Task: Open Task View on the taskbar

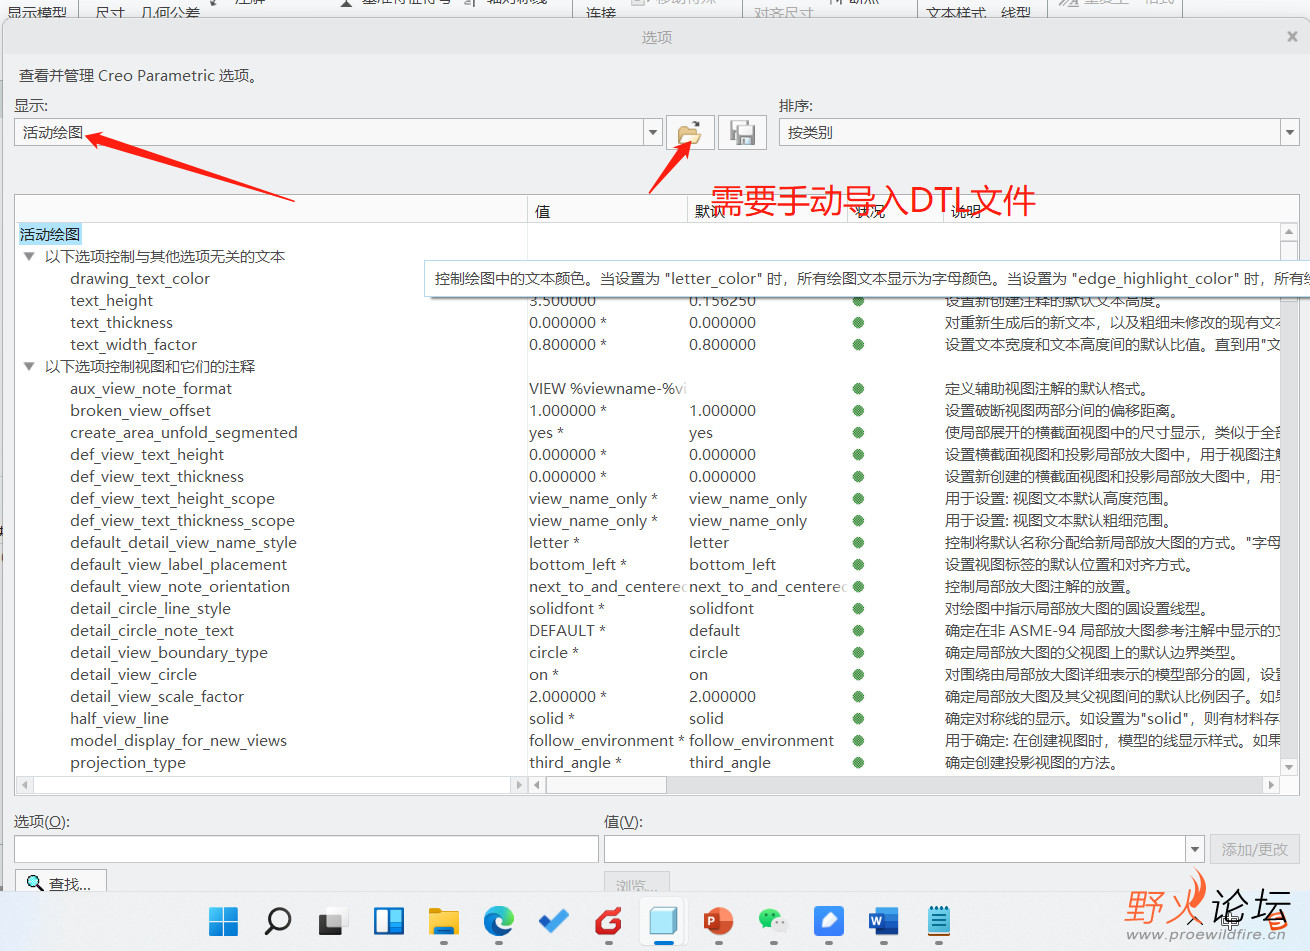Action: click(332, 921)
